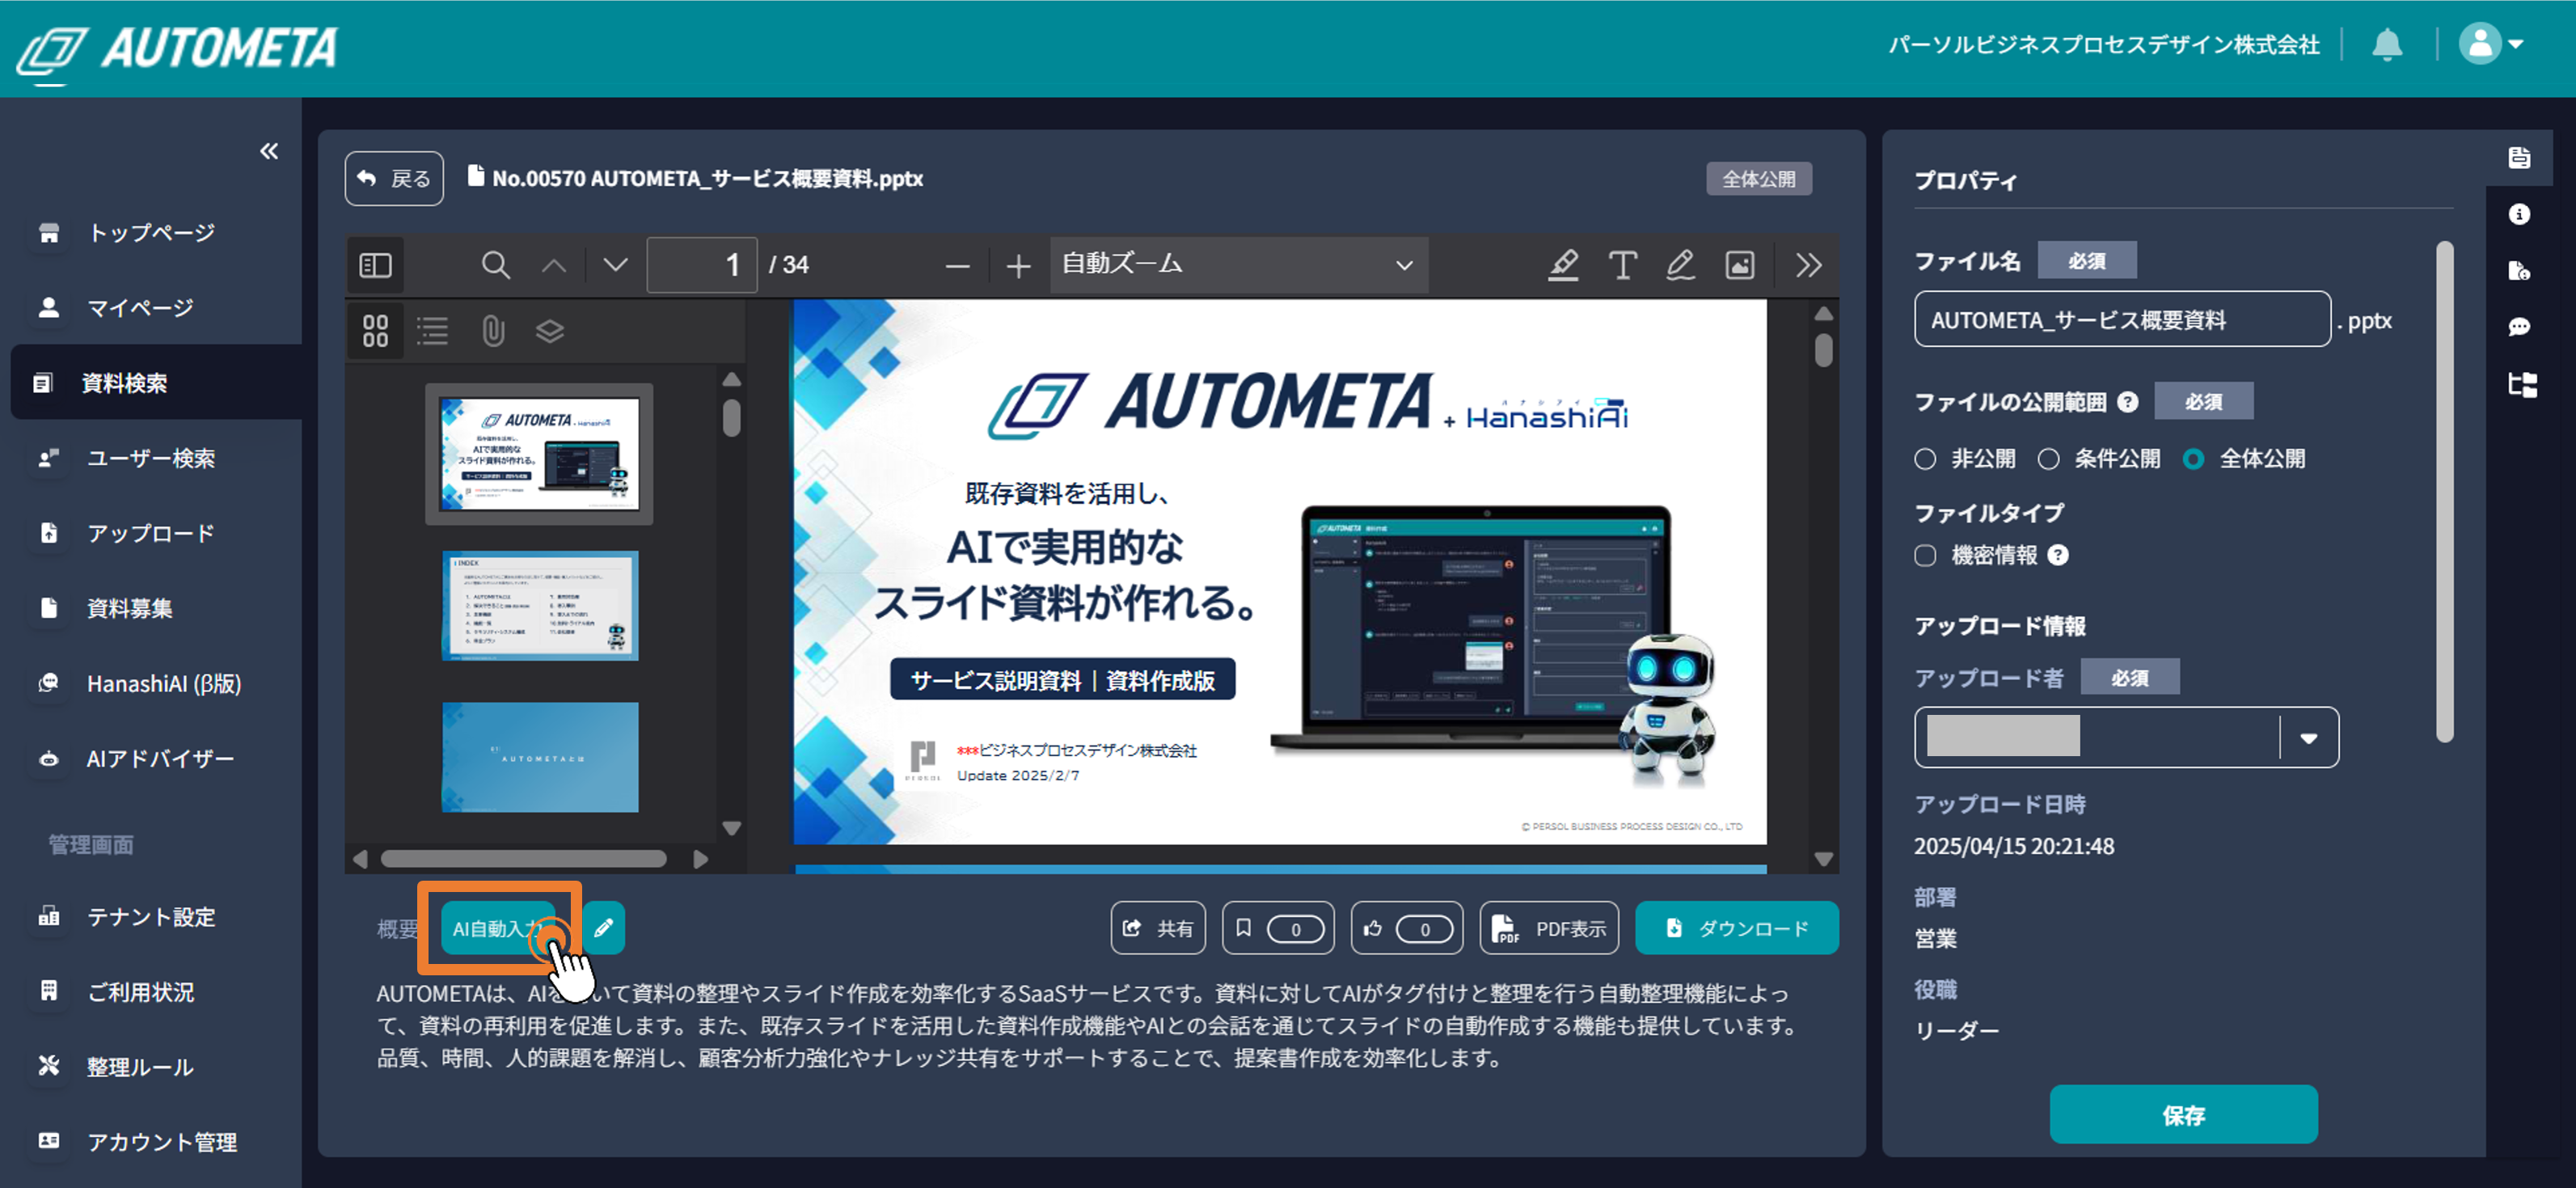The image size is (2576, 1188).
Task: Open the comments side tab icon
Action: point(2519,327)
